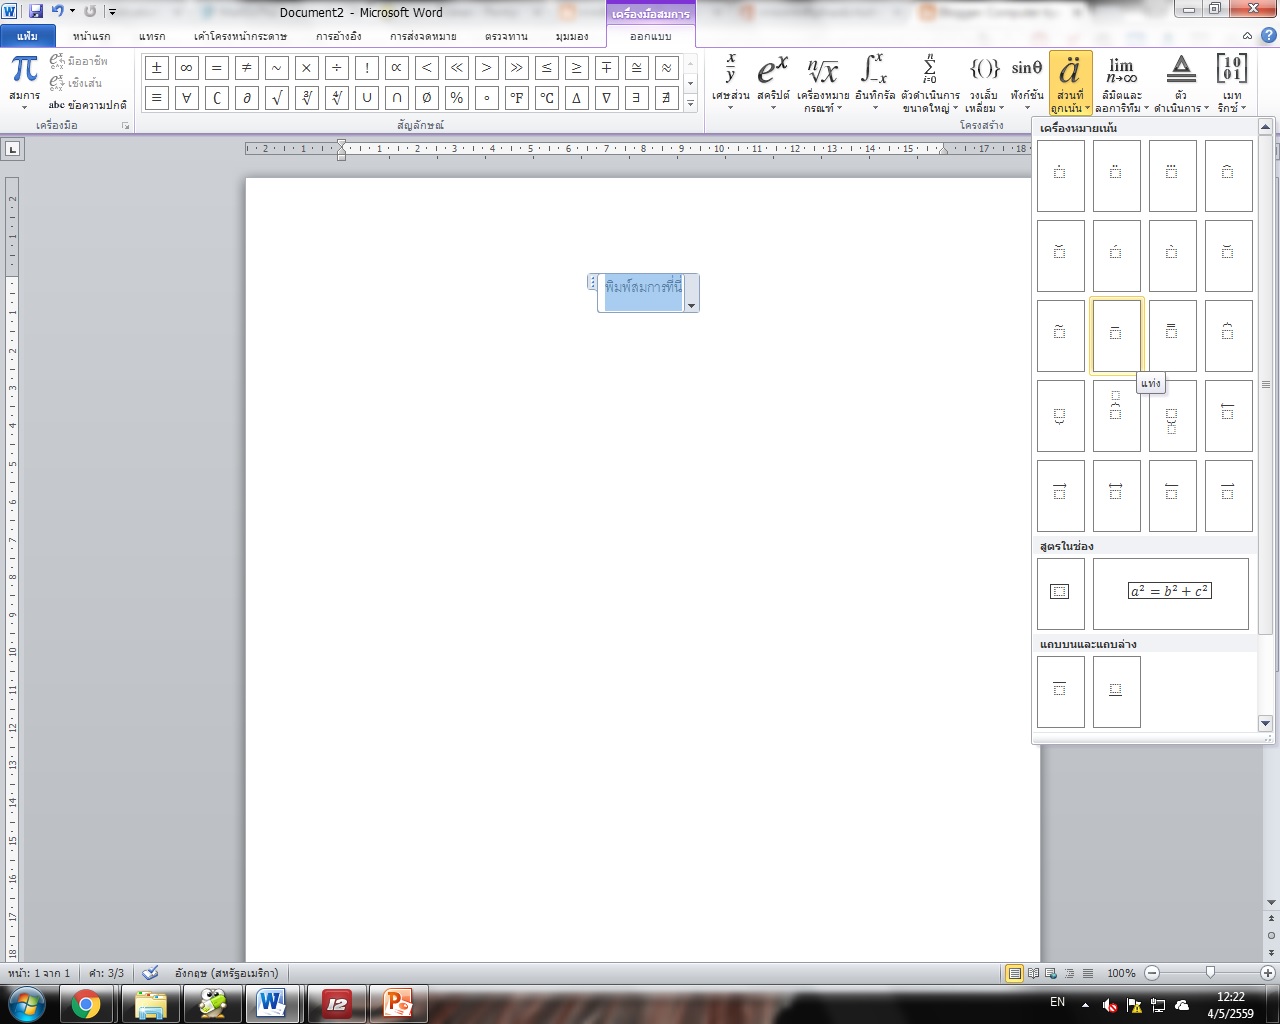Open the Script (eˣ) structures dropdown
The width and height of the screenshot is (1280, 1024).
(773, 83)
